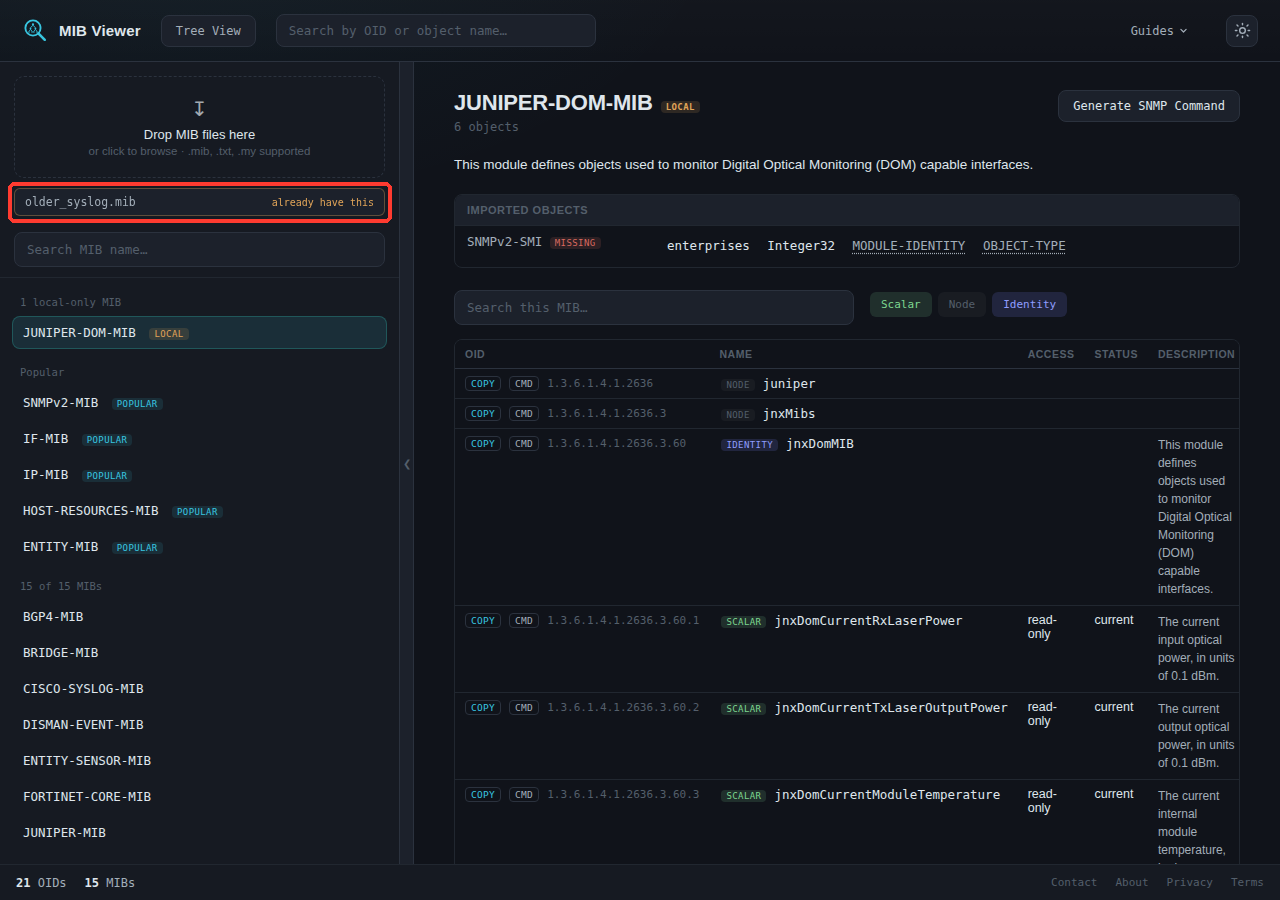The image size is (1280, 900).
Task: Open ENTITY-MIB from the Popular list
Action: tap(199, 547)
